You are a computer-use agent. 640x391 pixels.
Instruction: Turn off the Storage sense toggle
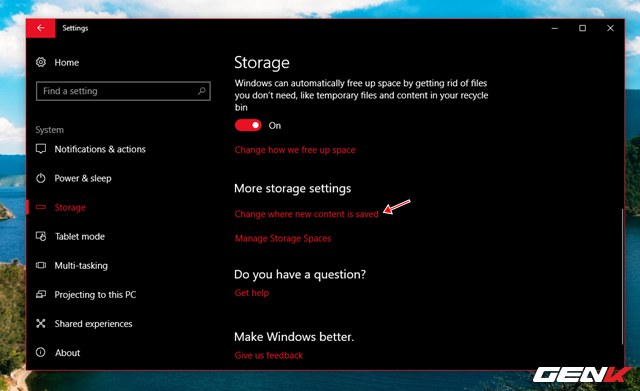pos(248,125)
